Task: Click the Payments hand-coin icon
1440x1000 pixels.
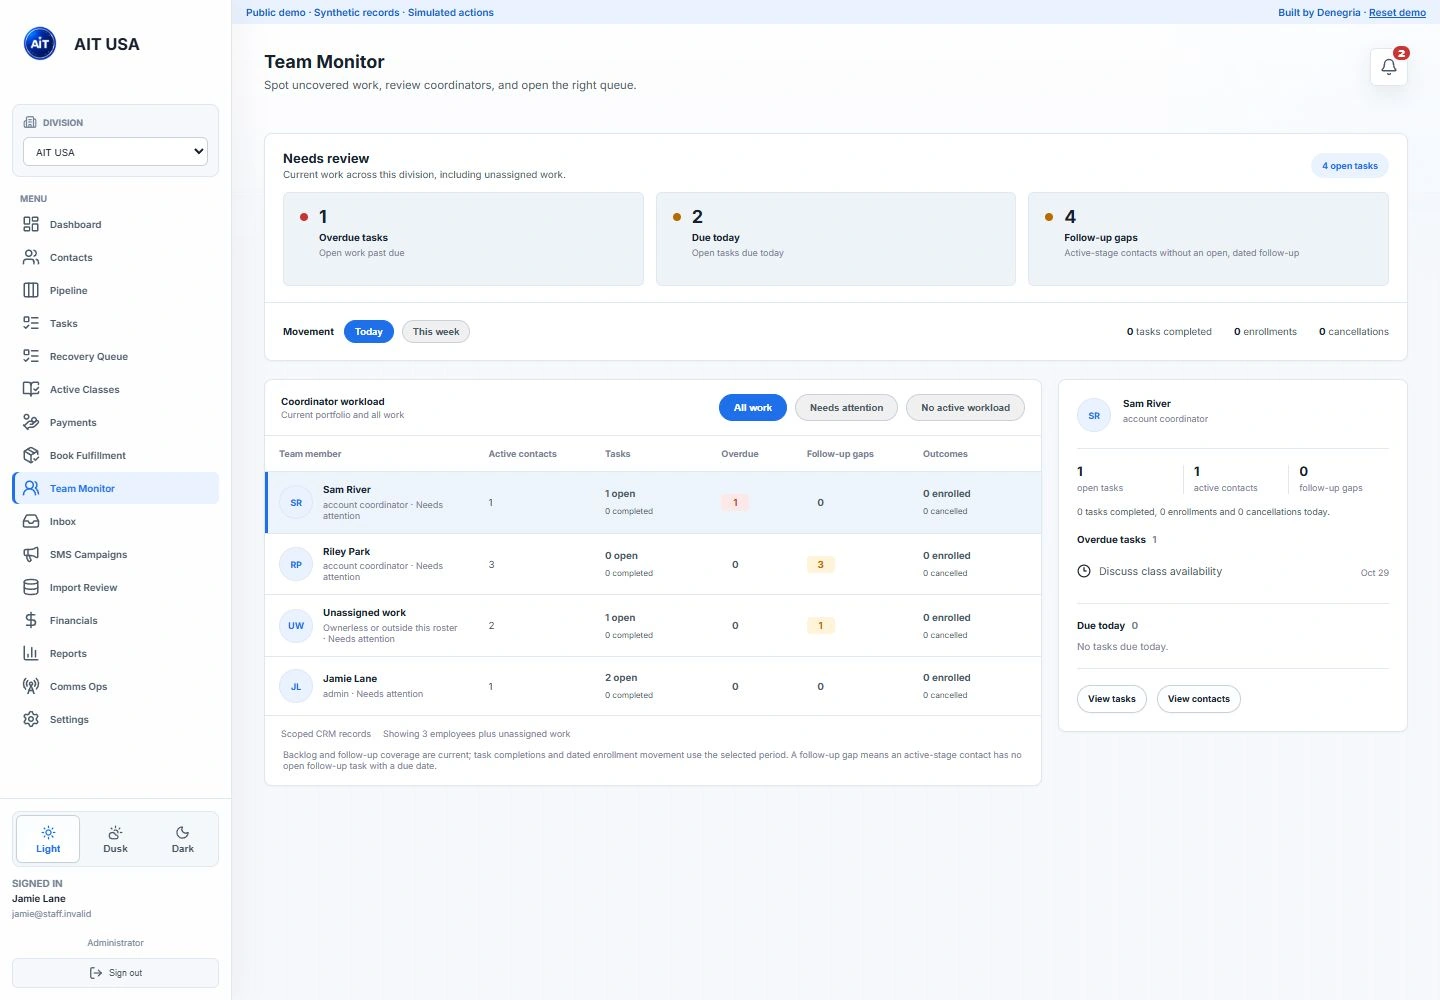Action: [x=31, y=422]
